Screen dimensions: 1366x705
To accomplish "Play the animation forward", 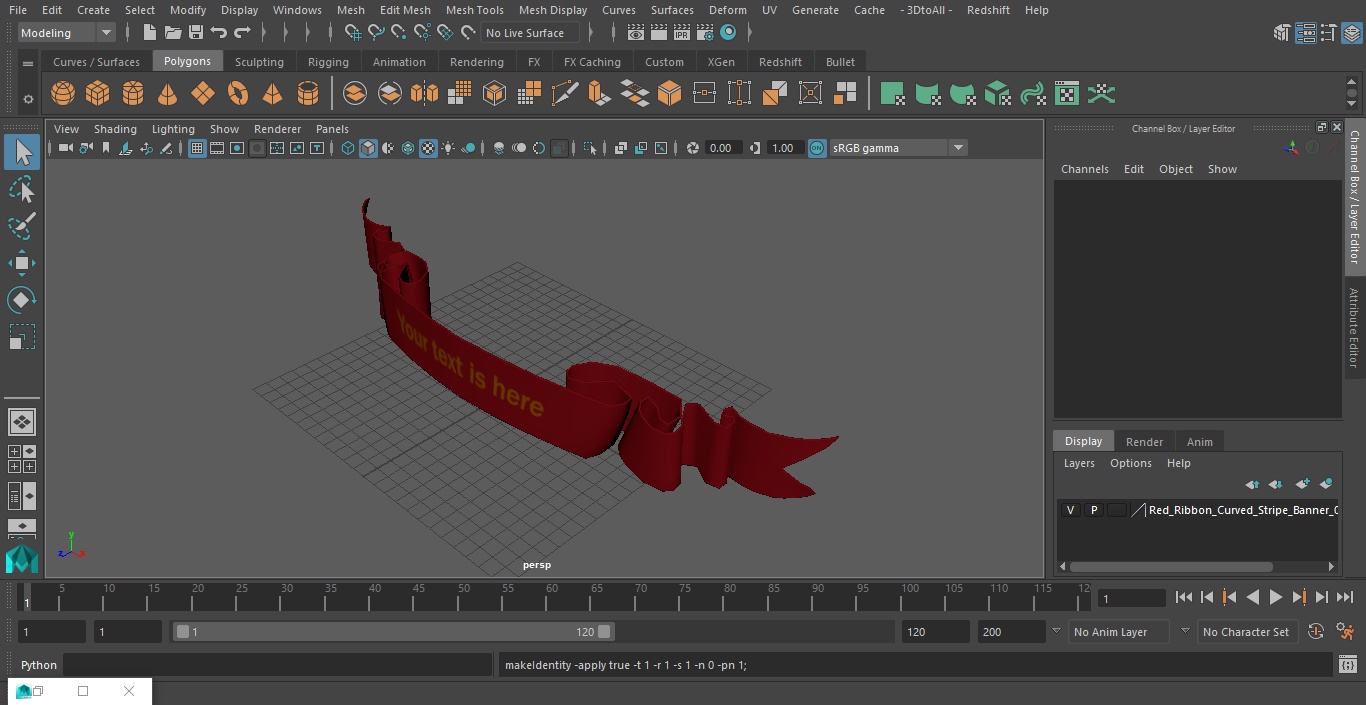I will click(1276, 597).
